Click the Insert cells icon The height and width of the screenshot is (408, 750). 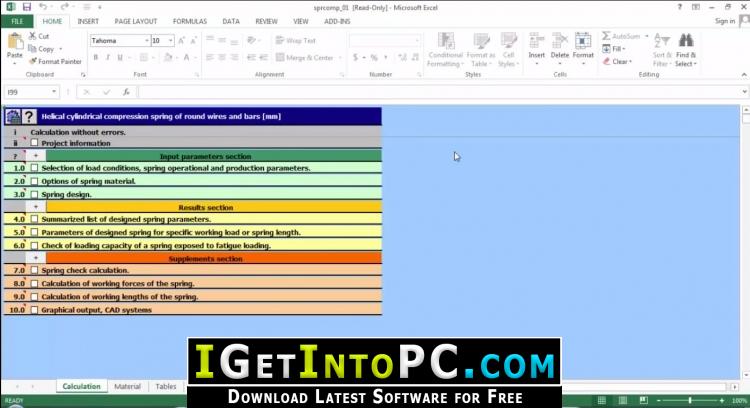[537, 41]
